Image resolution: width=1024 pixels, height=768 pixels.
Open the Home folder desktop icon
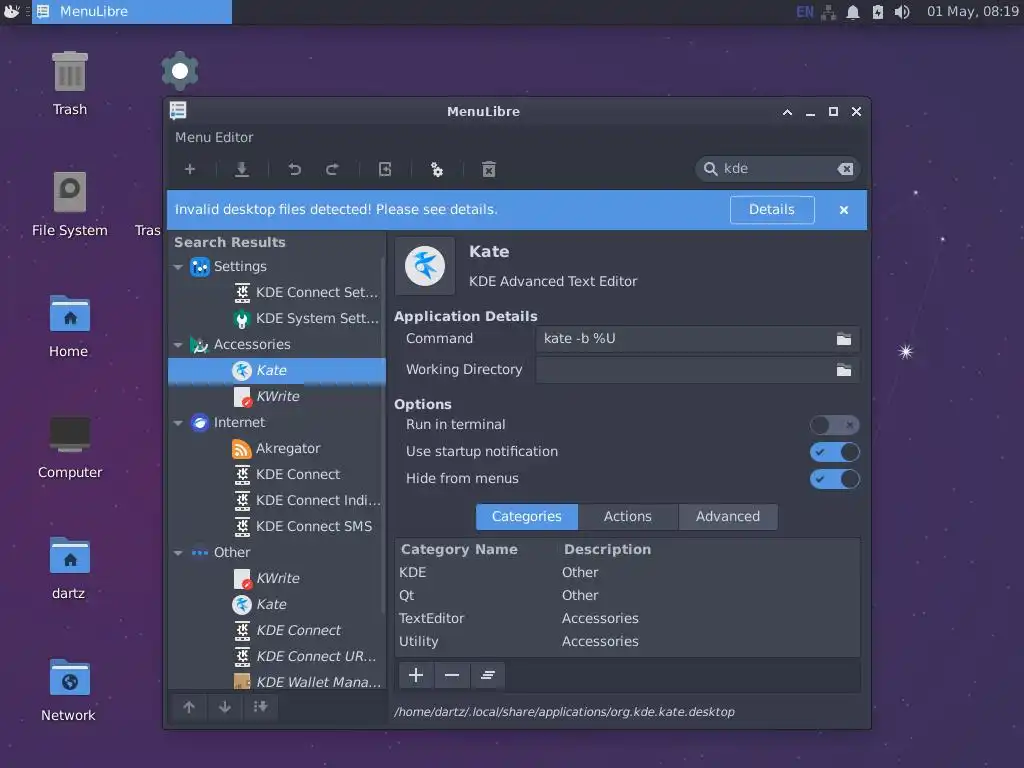click(x=69, y=325)
